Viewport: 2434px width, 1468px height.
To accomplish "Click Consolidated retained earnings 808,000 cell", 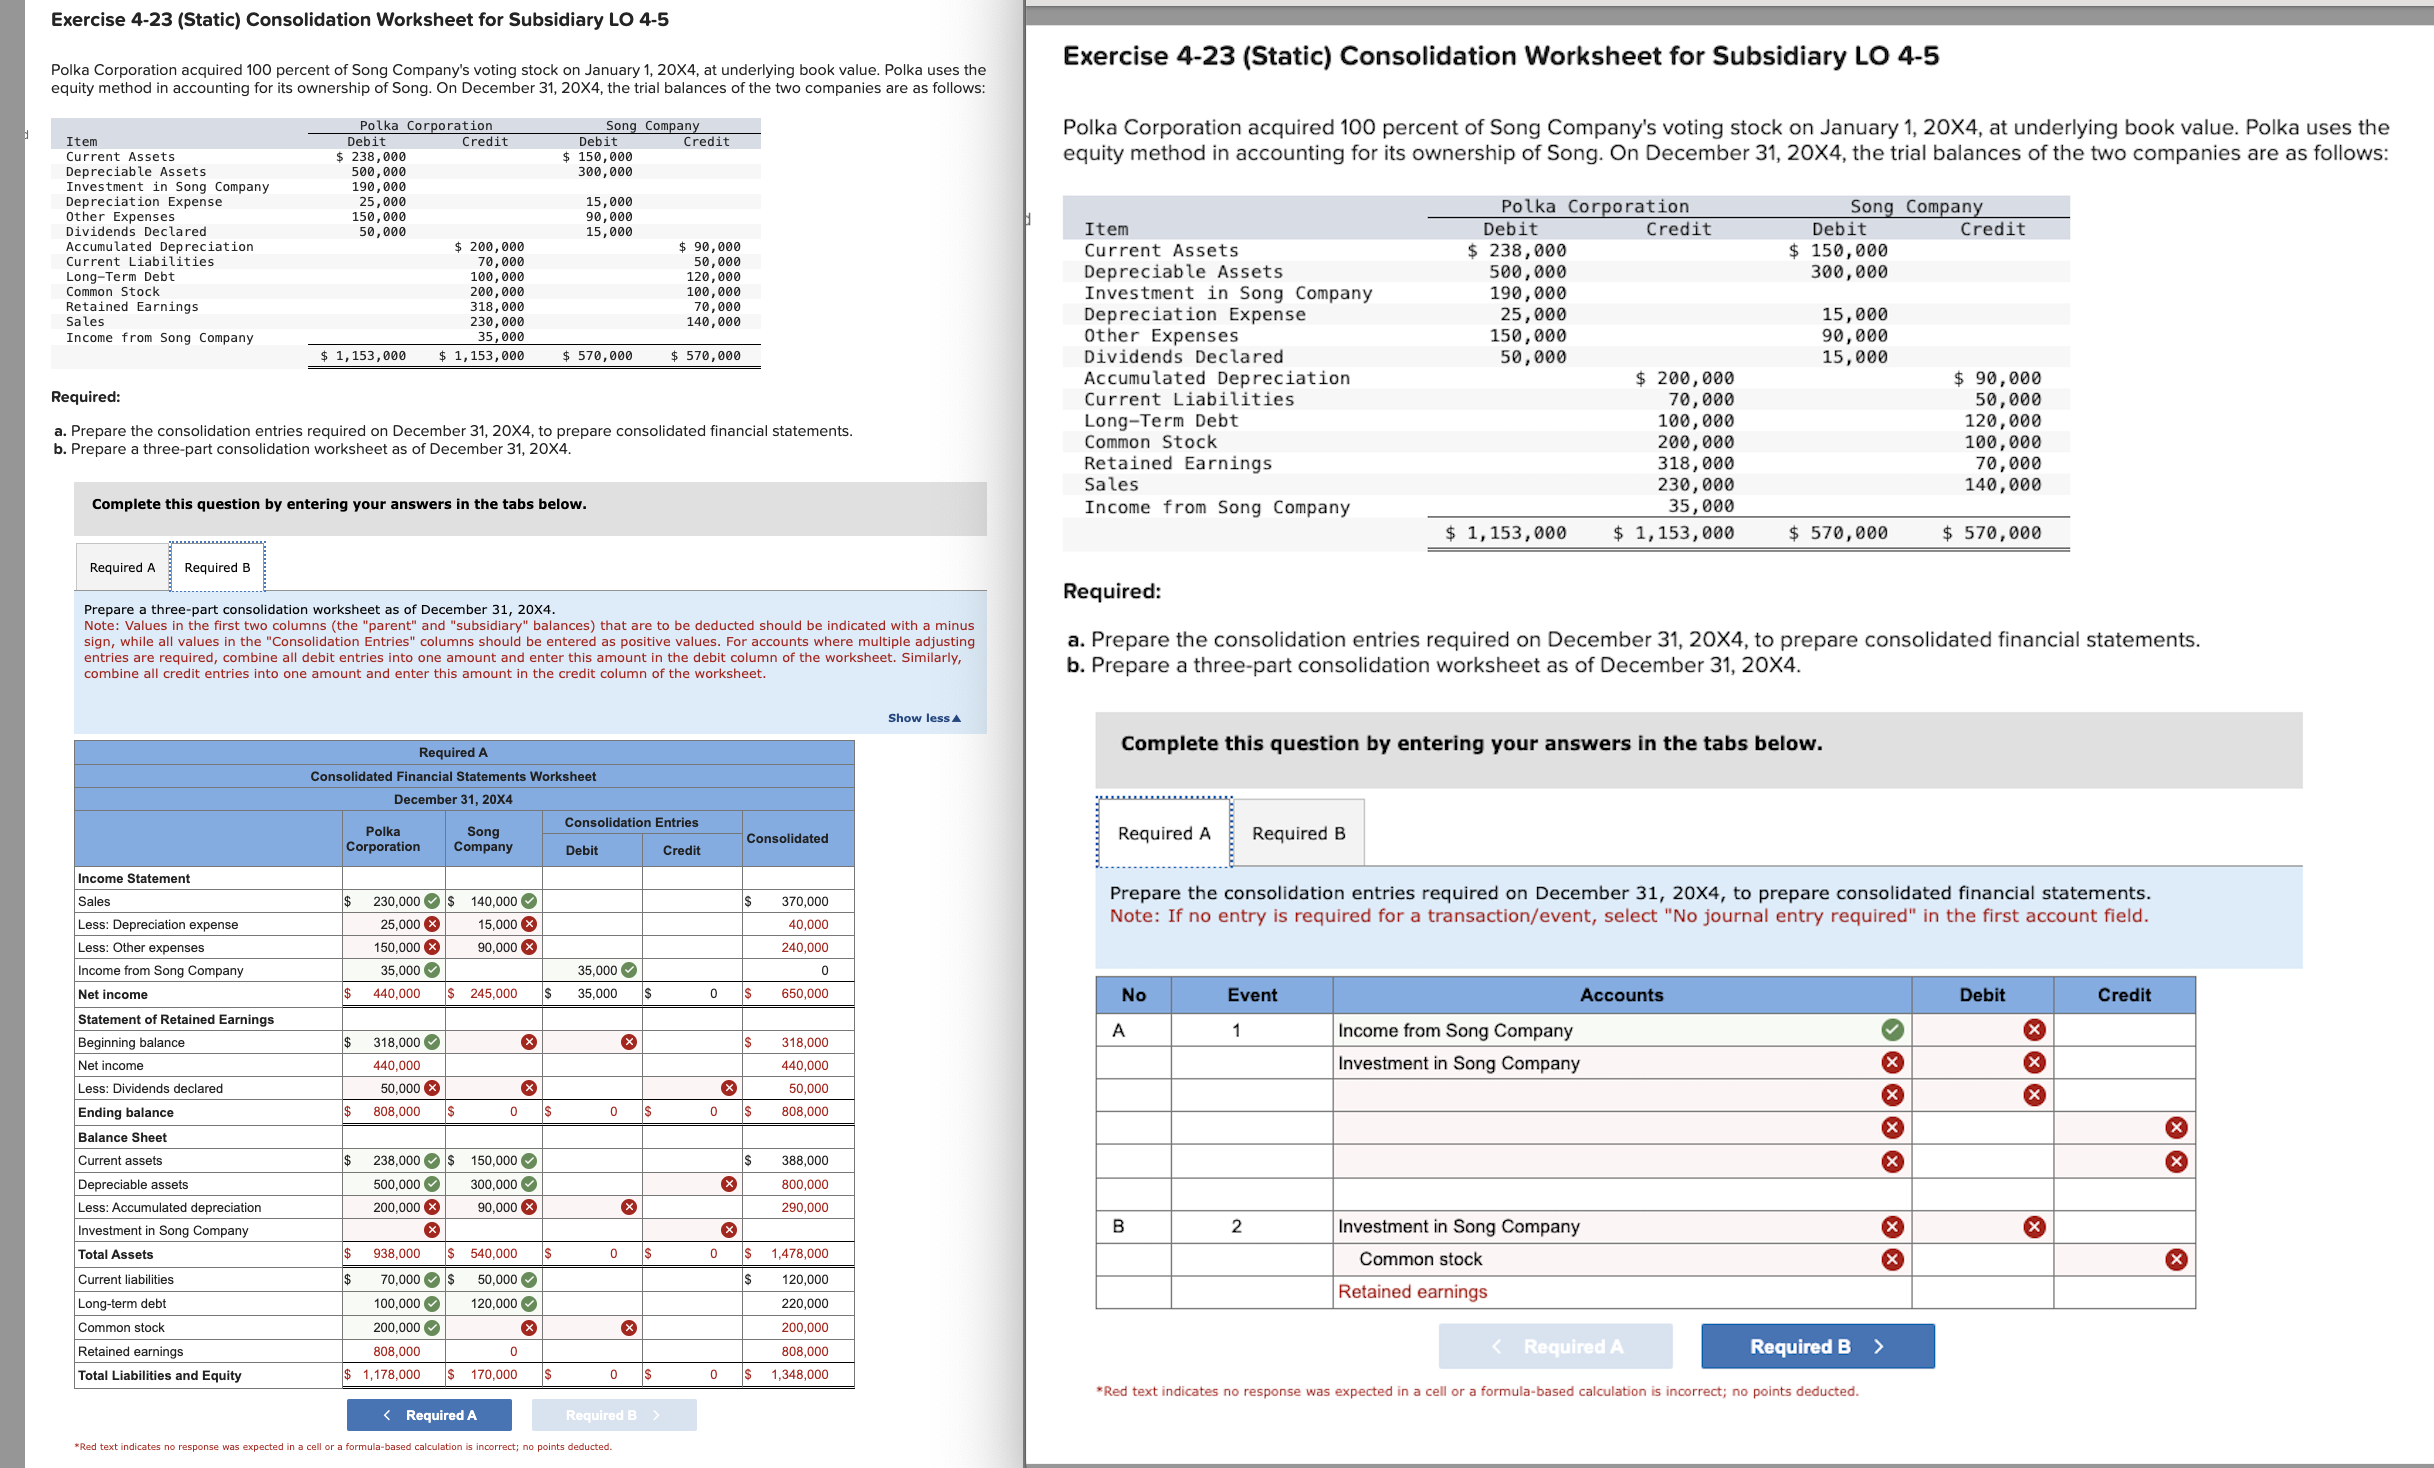I will tap(799, 1351).
